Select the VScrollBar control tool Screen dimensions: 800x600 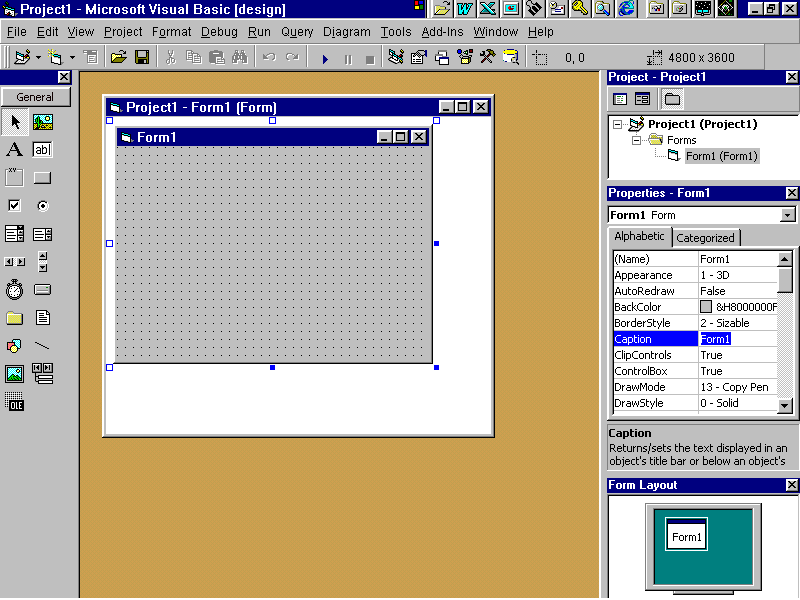click(42, 262)
